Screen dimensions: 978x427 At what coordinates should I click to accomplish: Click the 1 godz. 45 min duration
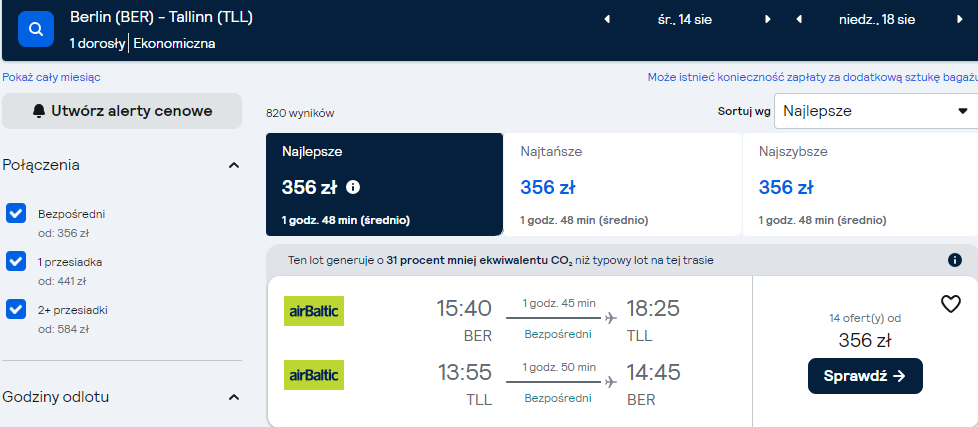(x=559, y=303)
